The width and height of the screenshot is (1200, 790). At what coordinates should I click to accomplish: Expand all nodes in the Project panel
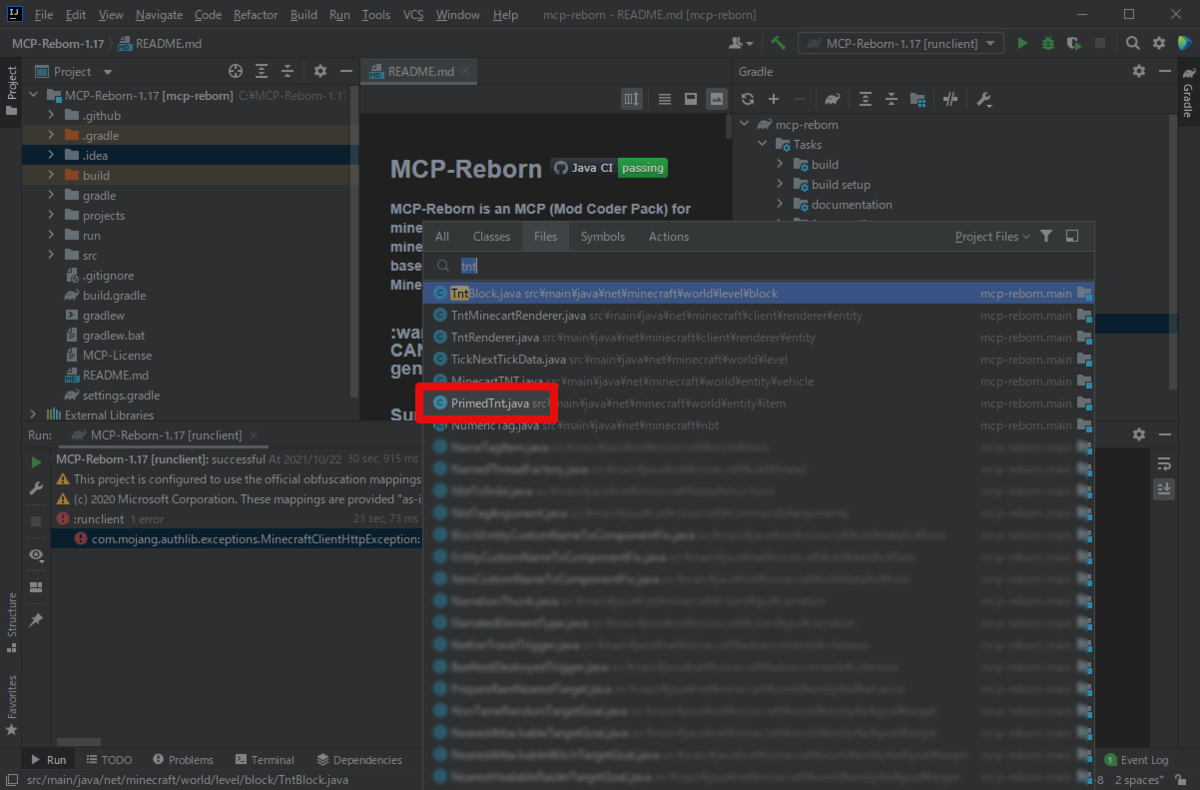coord(262,71)
